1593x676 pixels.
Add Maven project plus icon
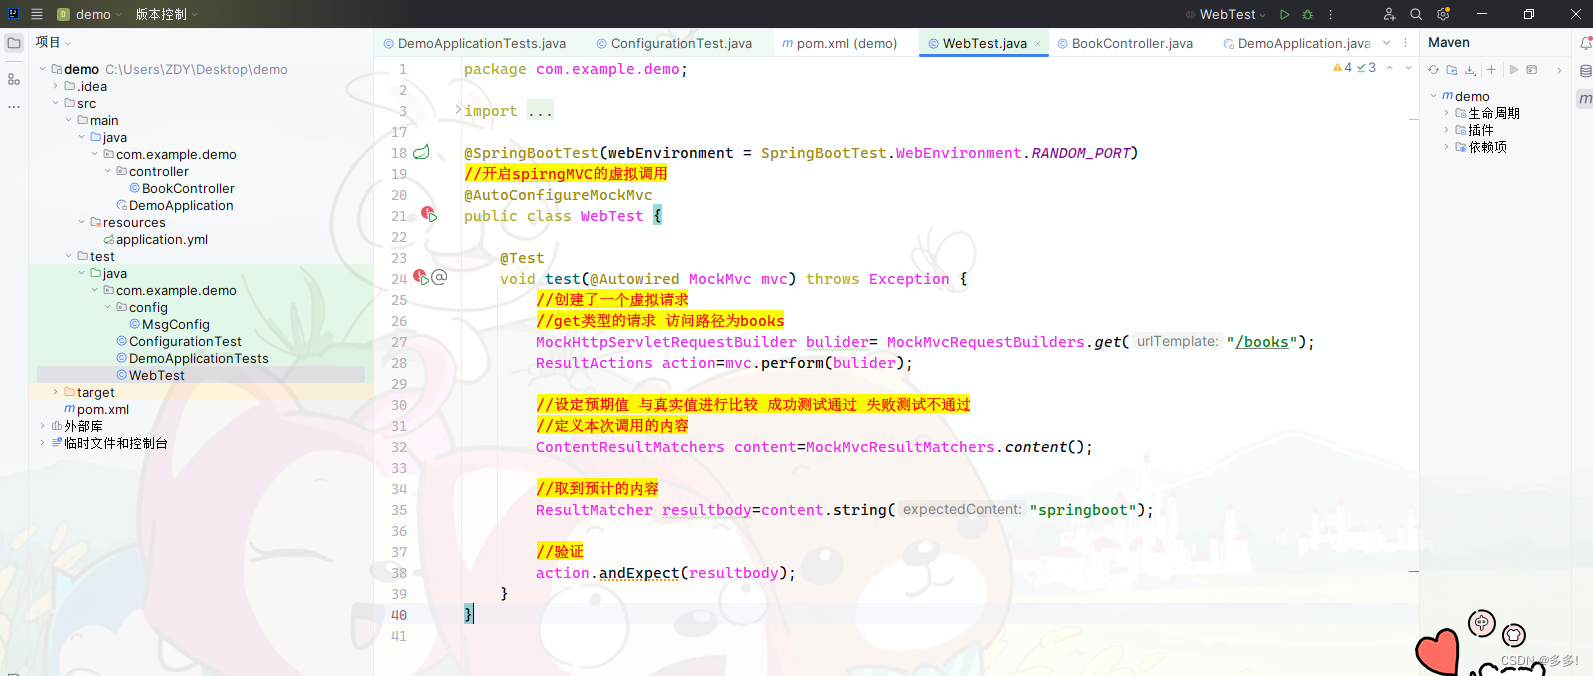pos(1491,70)
